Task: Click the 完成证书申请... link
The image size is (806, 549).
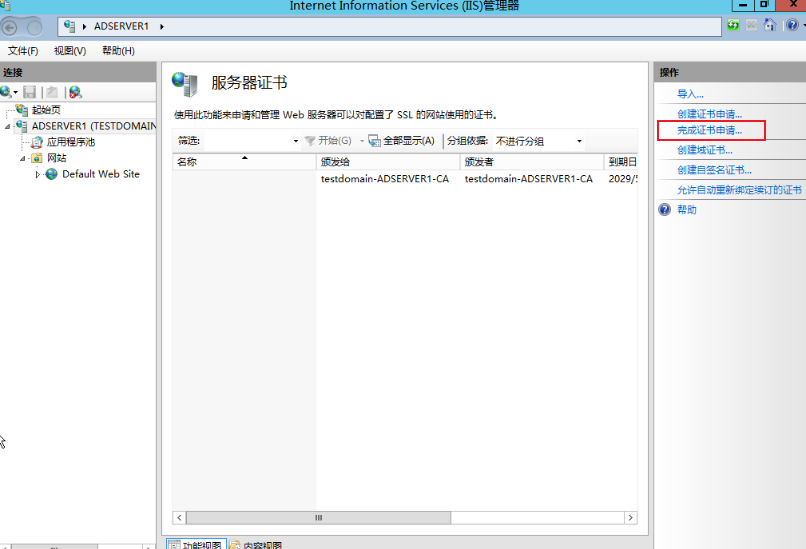Action: pyautogui.click(x=709, y=130)
